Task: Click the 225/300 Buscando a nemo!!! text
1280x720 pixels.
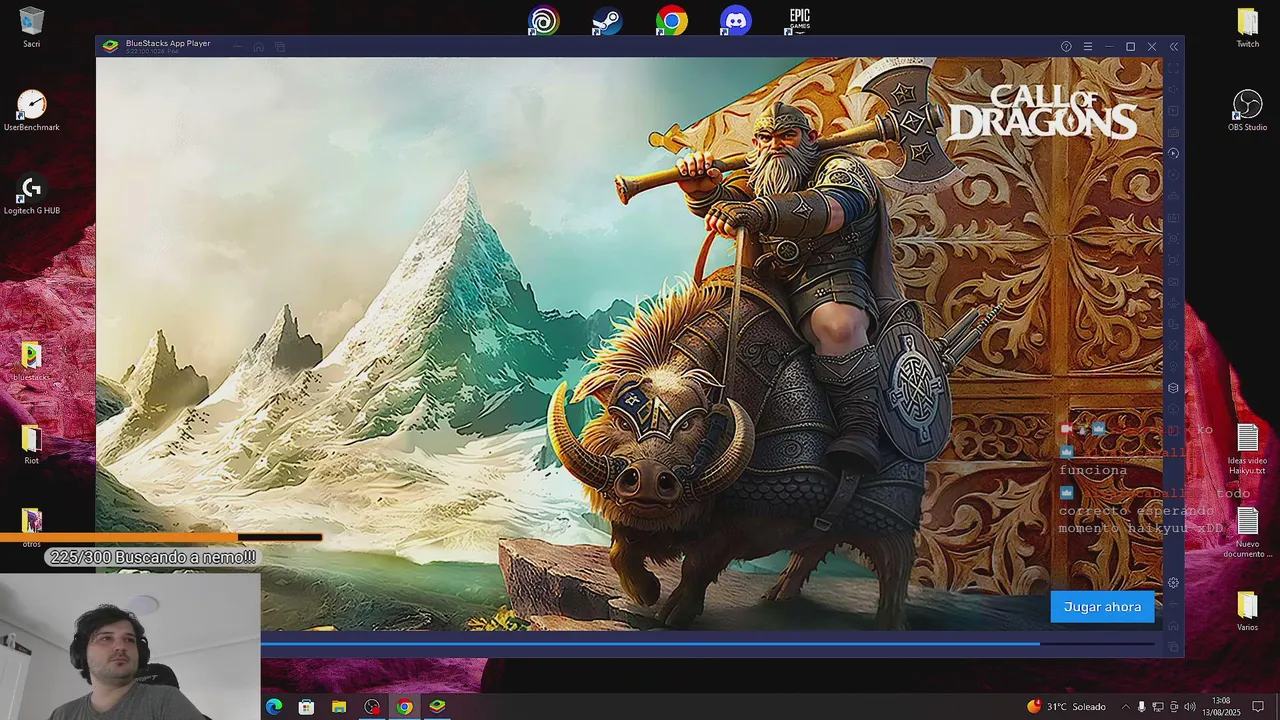Action: click(x=153, y=557)
